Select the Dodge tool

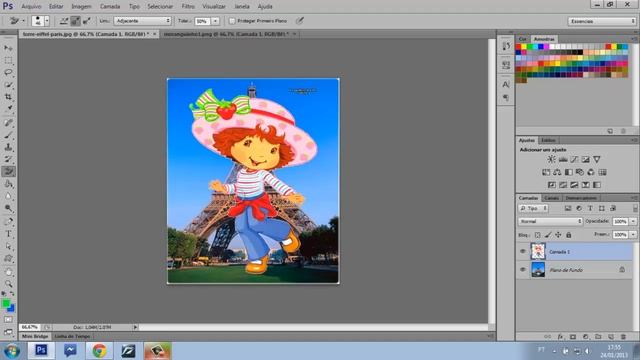tap(8, 208)
